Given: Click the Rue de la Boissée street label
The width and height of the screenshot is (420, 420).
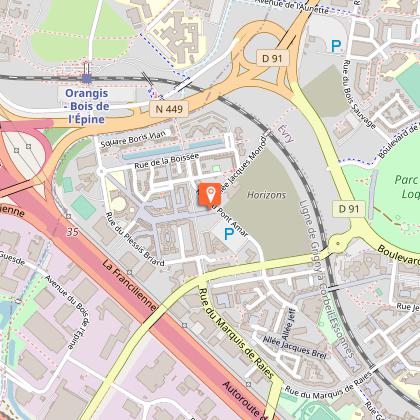Looking at the screenshot, I should pos(167,161).
